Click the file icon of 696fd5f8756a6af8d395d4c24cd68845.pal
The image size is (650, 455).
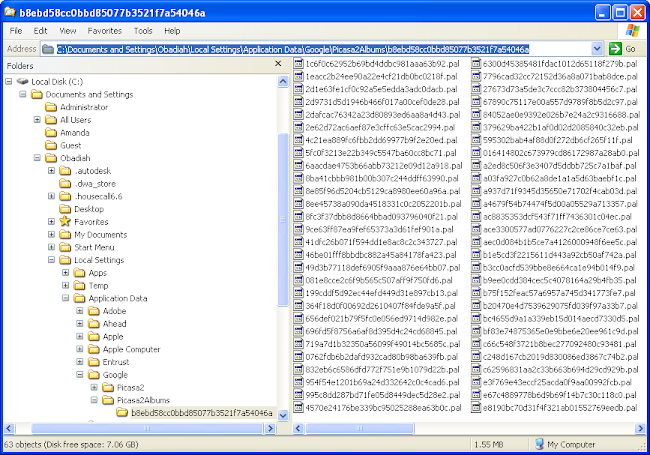tap(298, 331)
